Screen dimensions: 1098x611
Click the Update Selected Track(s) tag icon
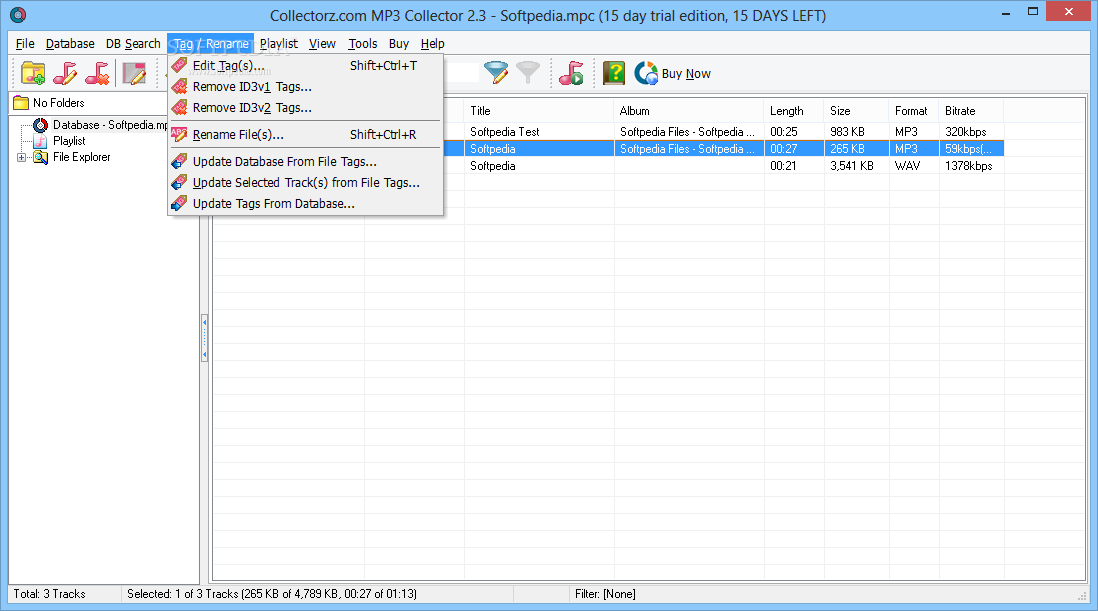click(x=179, y=182)
